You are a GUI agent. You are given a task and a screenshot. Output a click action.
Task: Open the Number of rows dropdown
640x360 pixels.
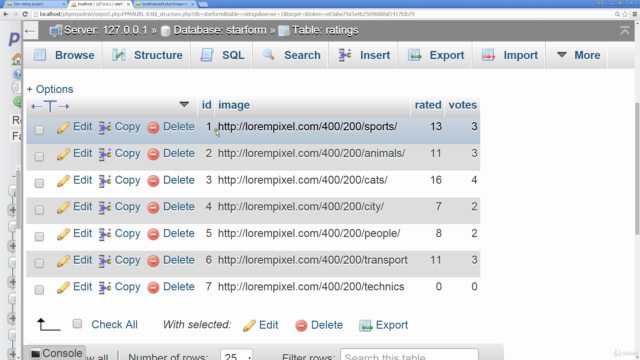coord(236,355)
